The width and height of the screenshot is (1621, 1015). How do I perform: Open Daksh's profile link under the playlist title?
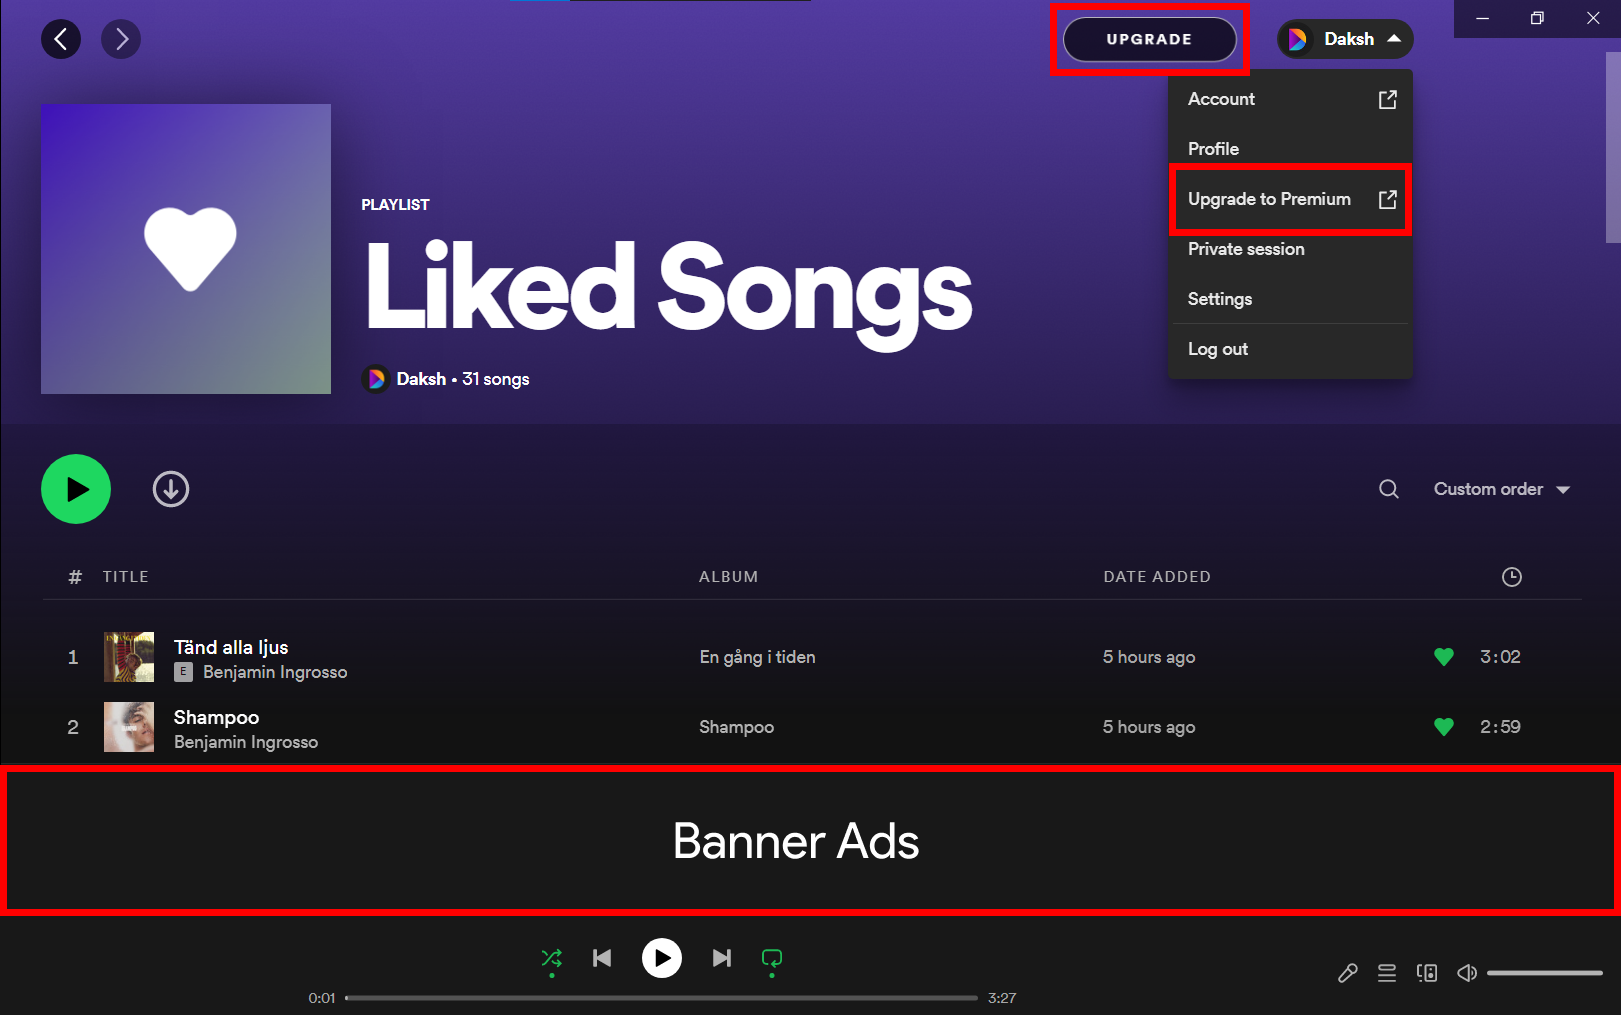(x=421, y=379)
